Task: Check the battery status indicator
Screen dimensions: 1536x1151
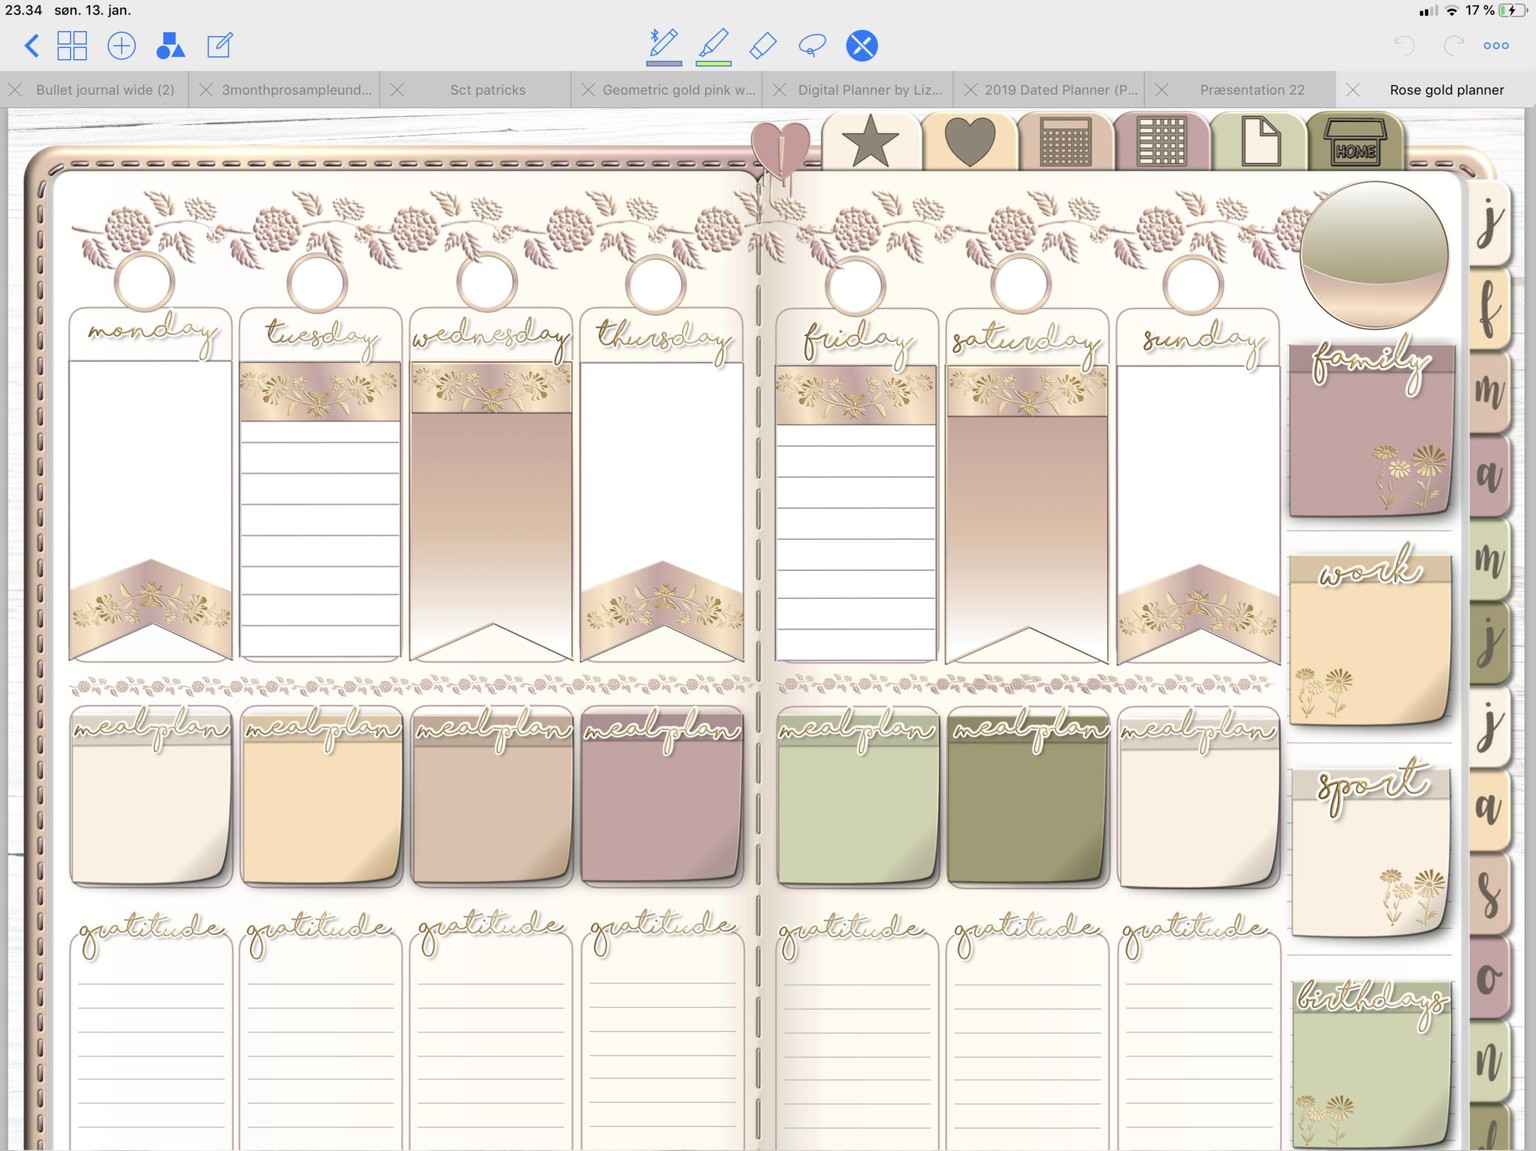Action: point(1514,10)
